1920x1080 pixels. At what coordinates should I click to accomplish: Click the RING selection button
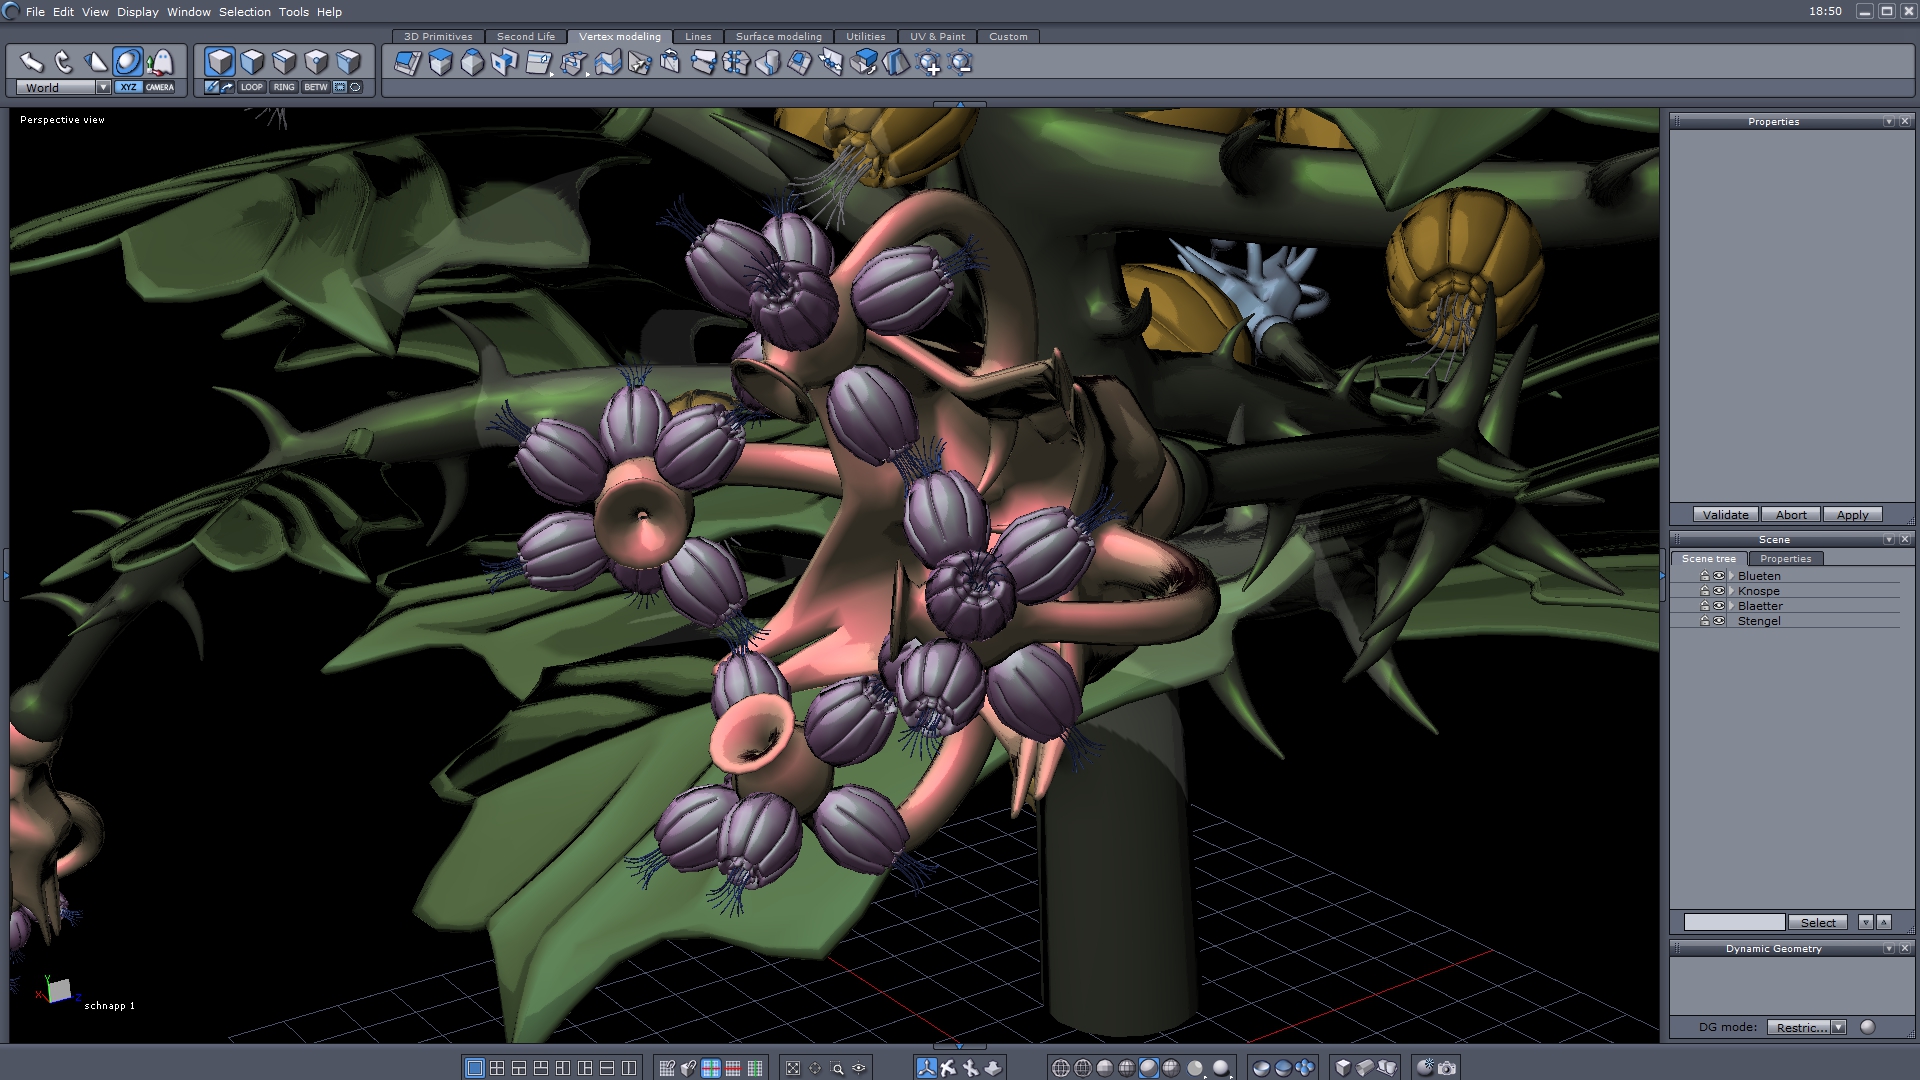284,87
